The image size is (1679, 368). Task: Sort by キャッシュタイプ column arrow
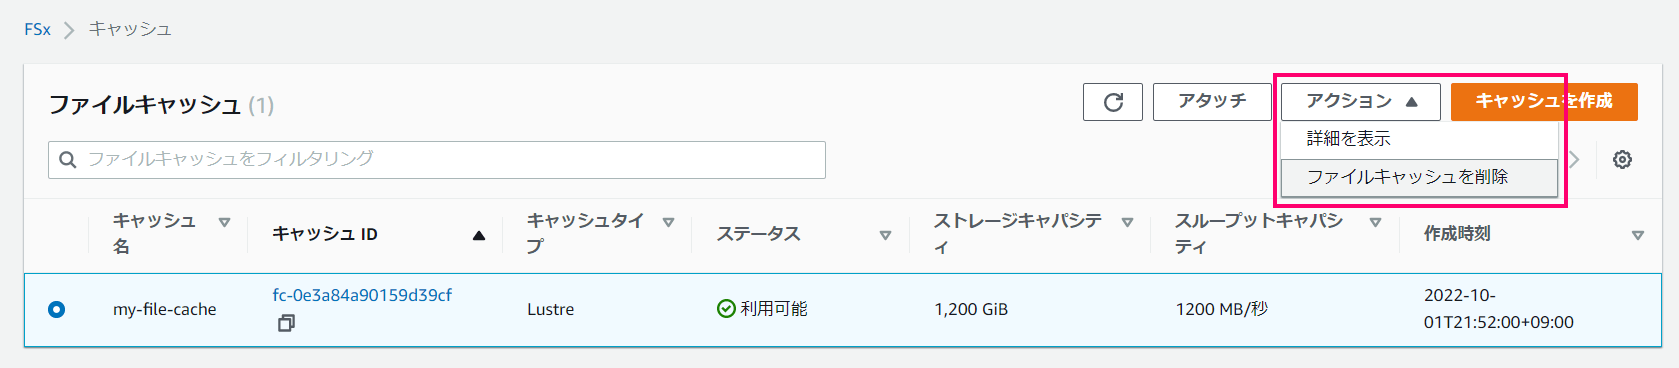pos(668,222)
